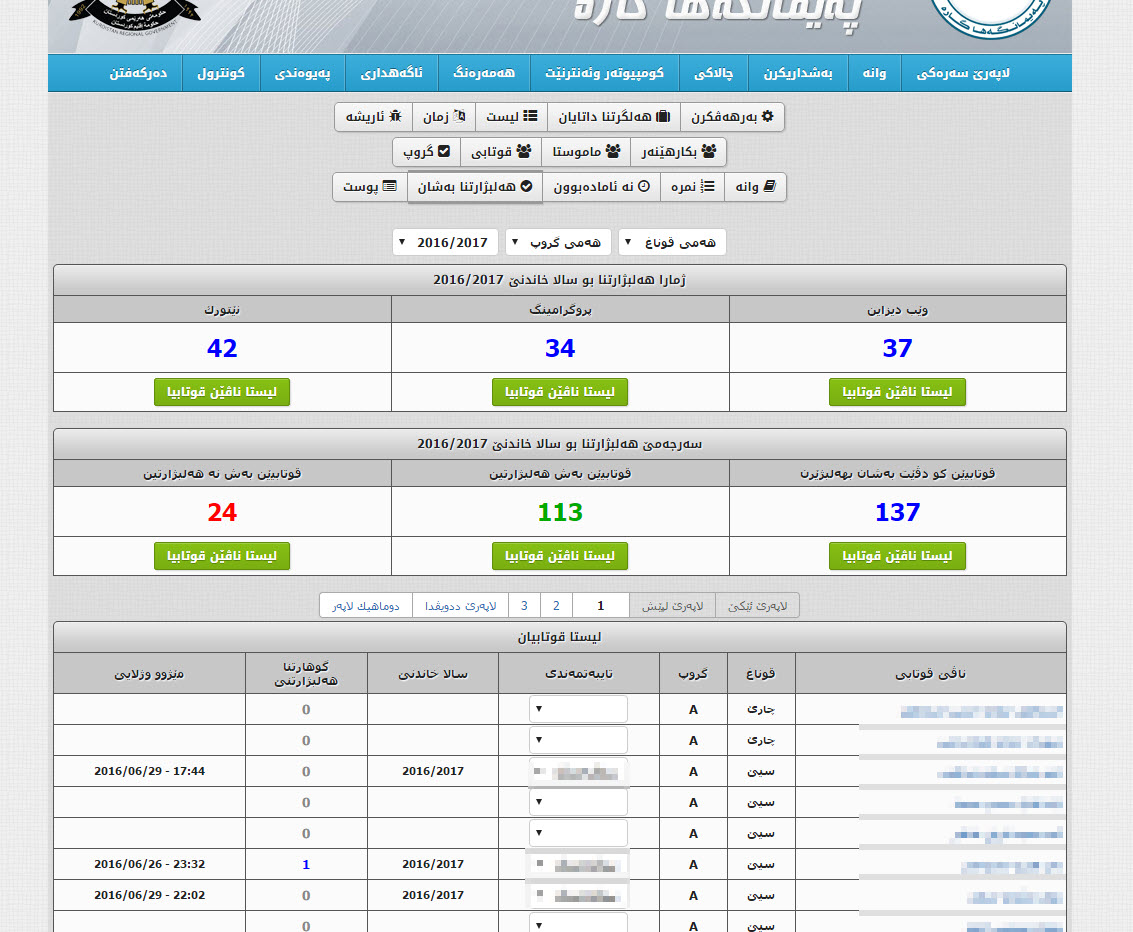The image size is (1133, 932).
Task: Open the ماموستا teachers group button
Action: [585, 152]
